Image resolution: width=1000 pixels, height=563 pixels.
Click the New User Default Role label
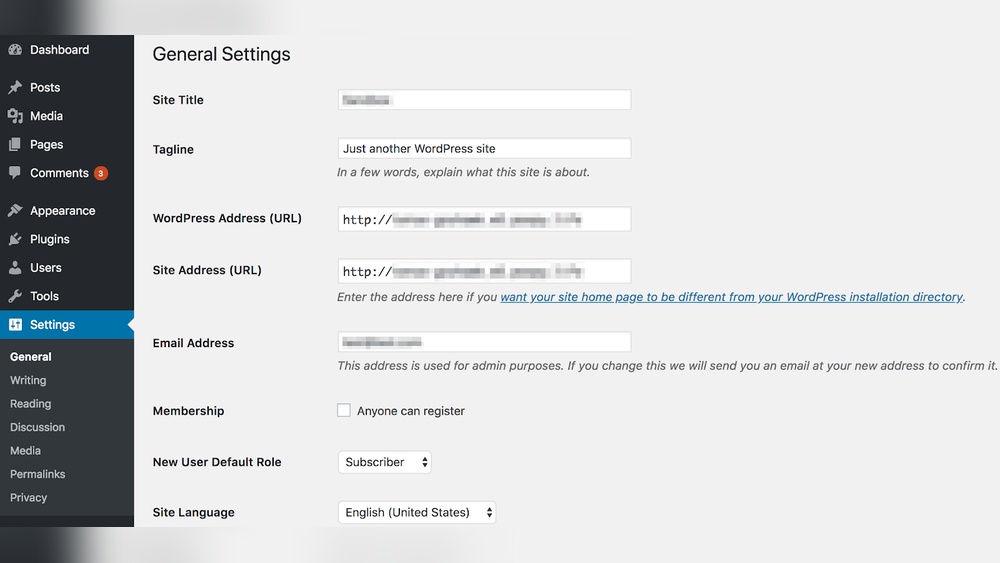217,462
